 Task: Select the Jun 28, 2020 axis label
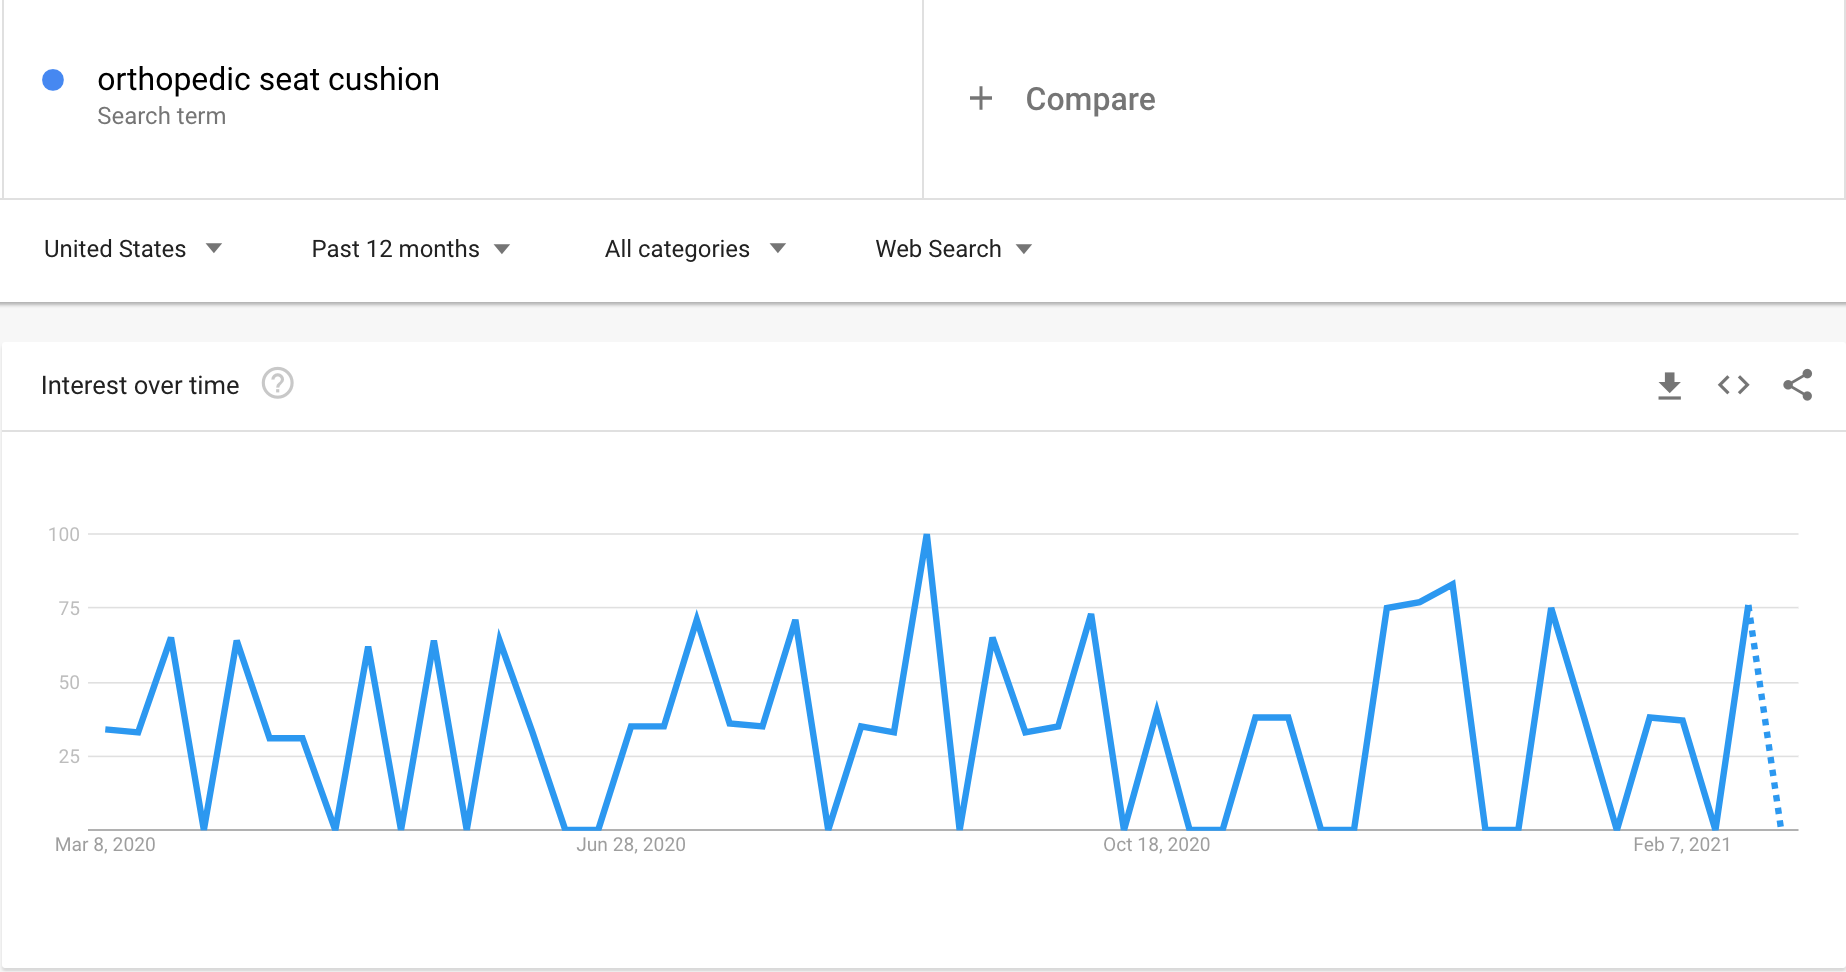click(x=631, y=845)
